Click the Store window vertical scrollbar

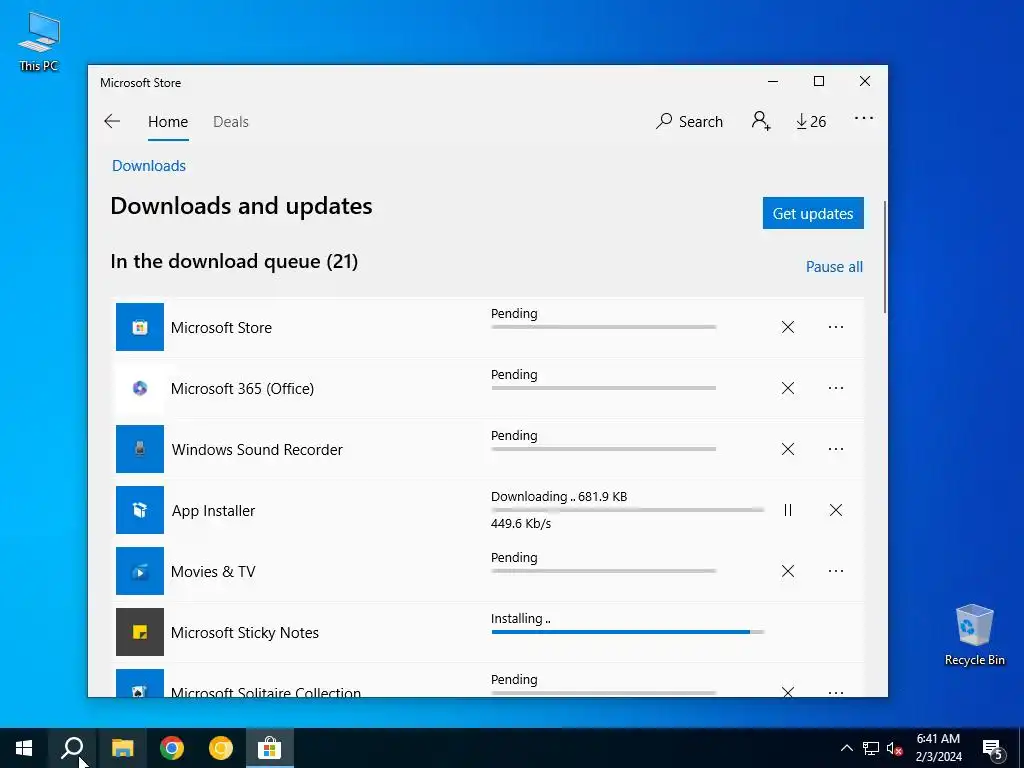point(885,257)
